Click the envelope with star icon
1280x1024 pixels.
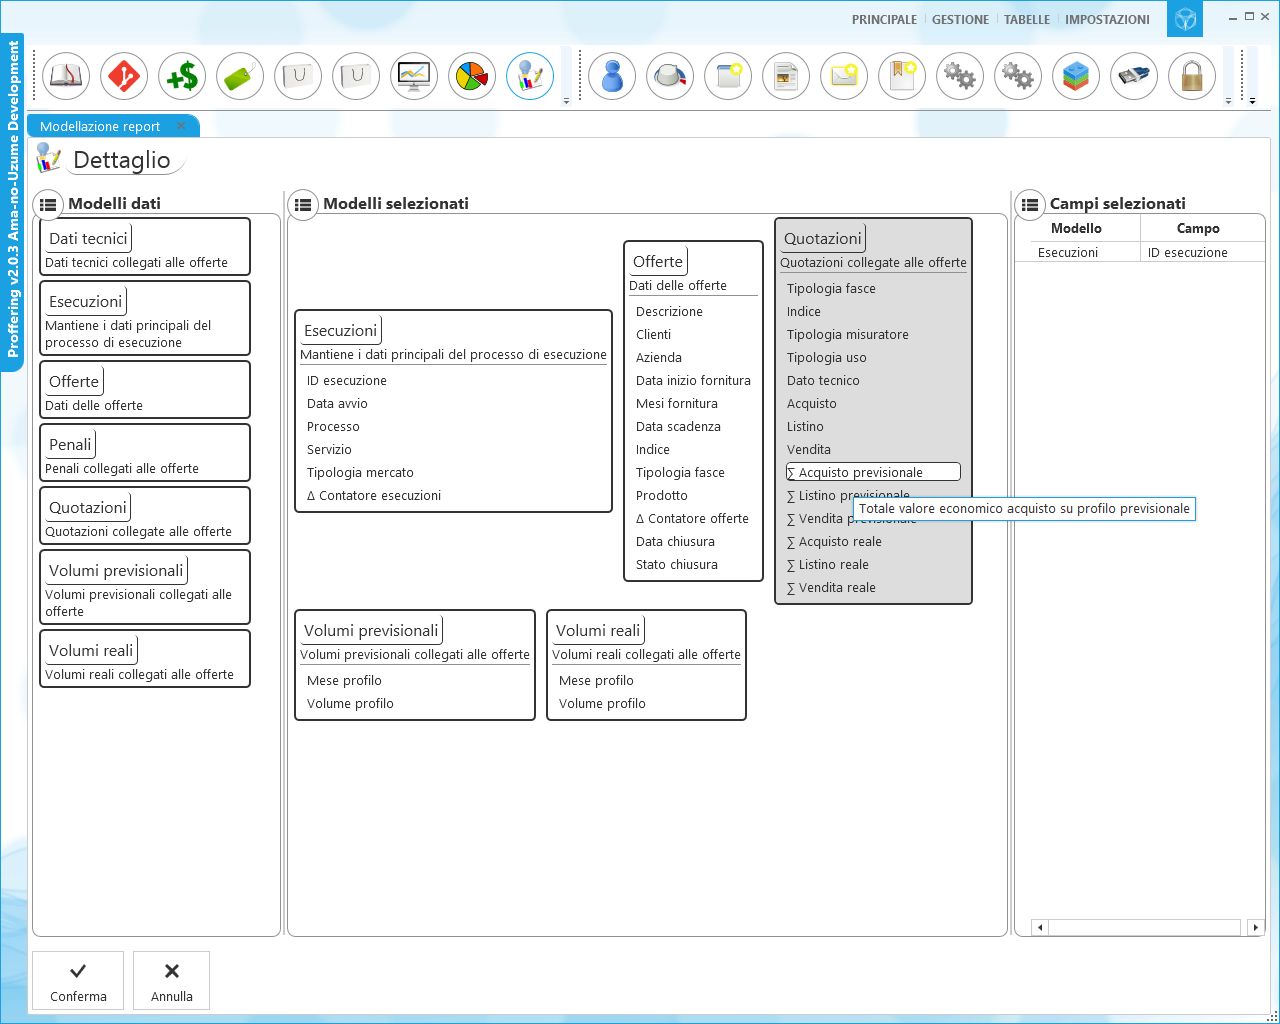(844, 76)
